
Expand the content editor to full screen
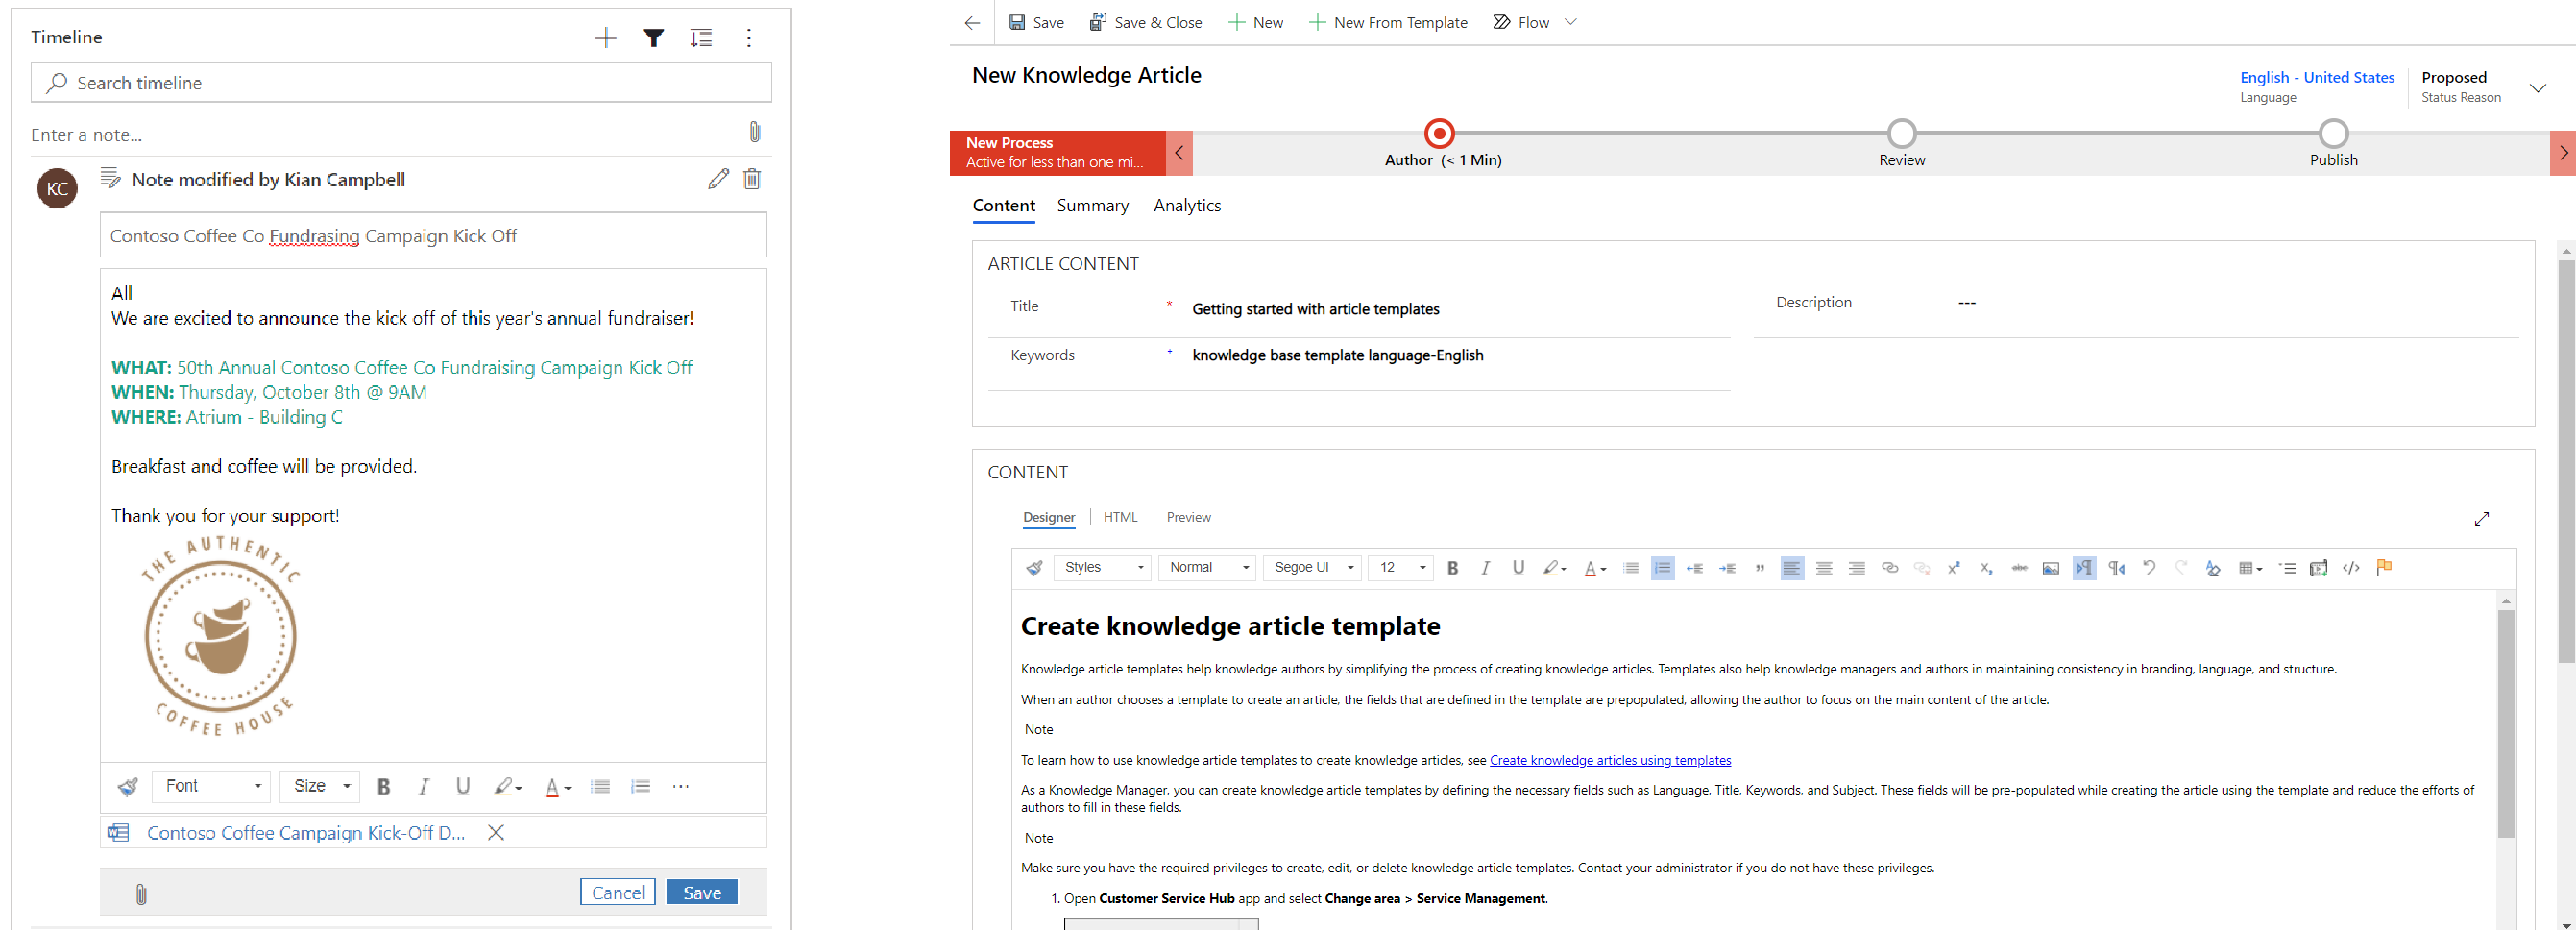coord(2481,519)
